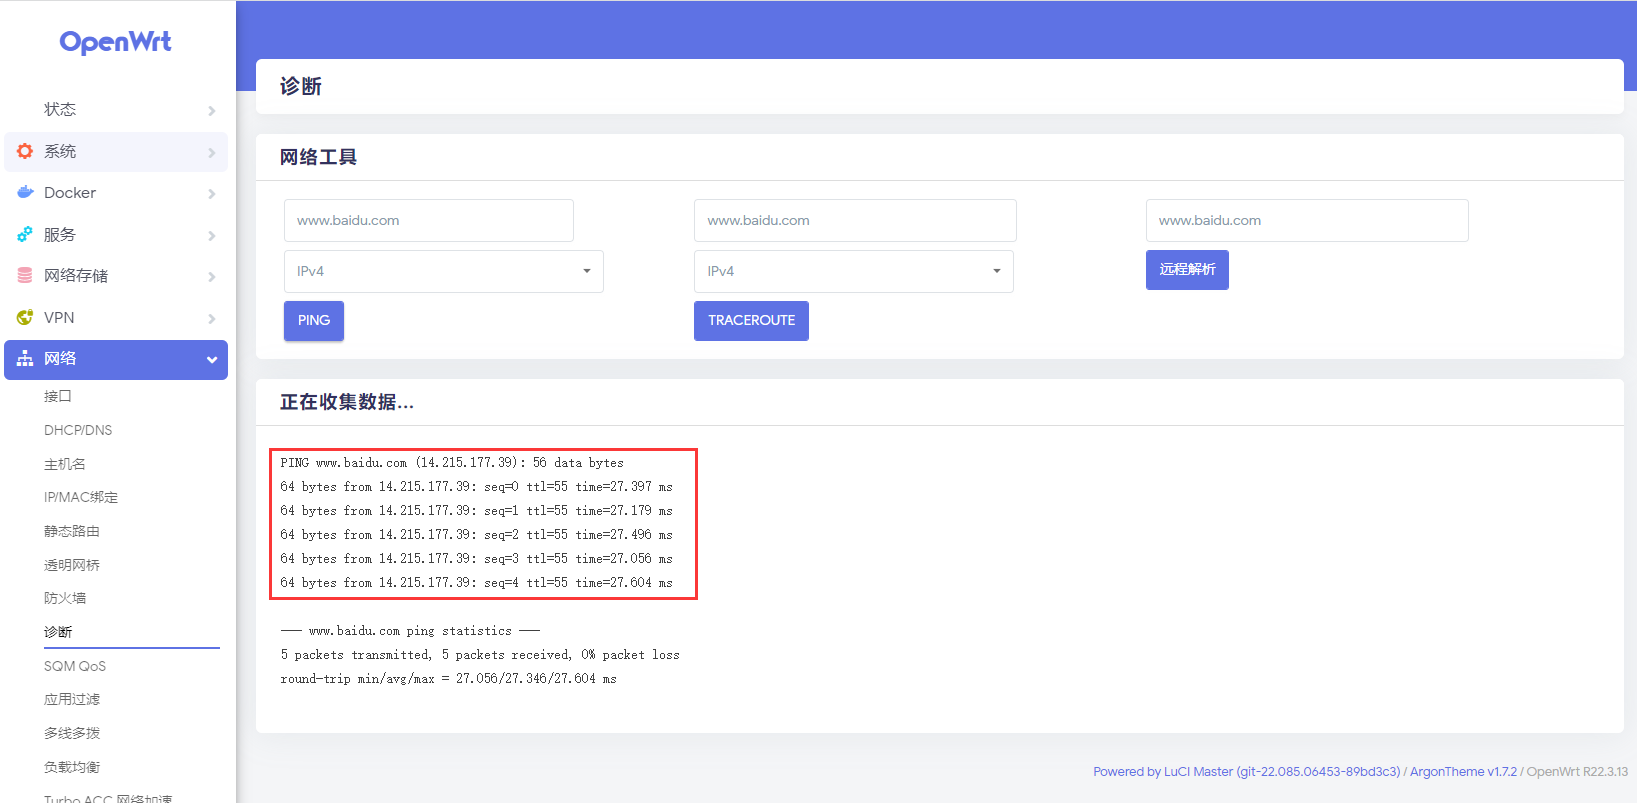Click the OpenWrt R22.3.13 footer text
Viewport: 1637px width, 803px height.
tap(1577, 772)
